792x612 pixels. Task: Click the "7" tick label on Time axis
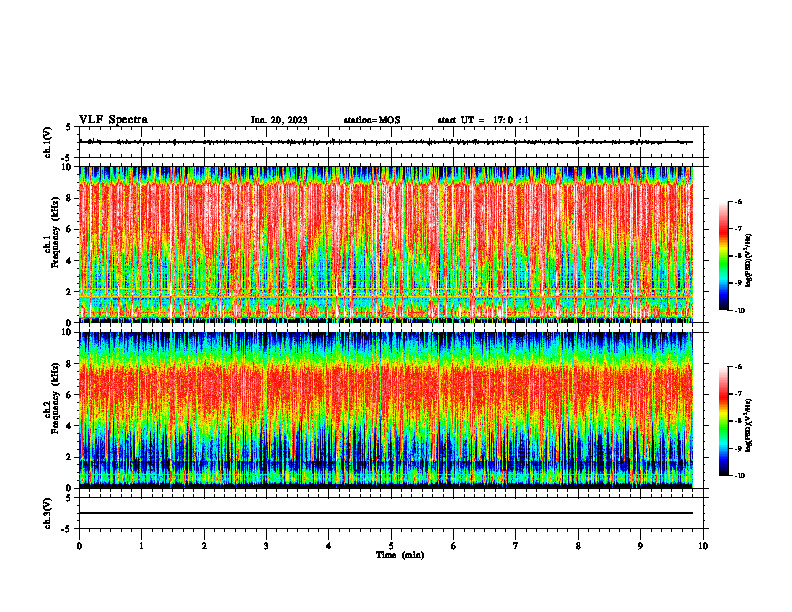[516, 546]
